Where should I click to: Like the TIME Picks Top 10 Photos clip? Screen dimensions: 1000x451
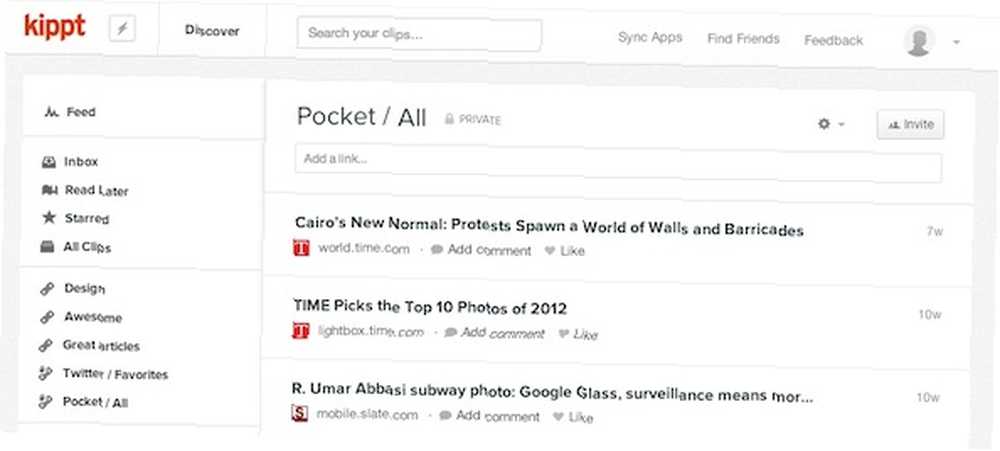pos(578,334)
